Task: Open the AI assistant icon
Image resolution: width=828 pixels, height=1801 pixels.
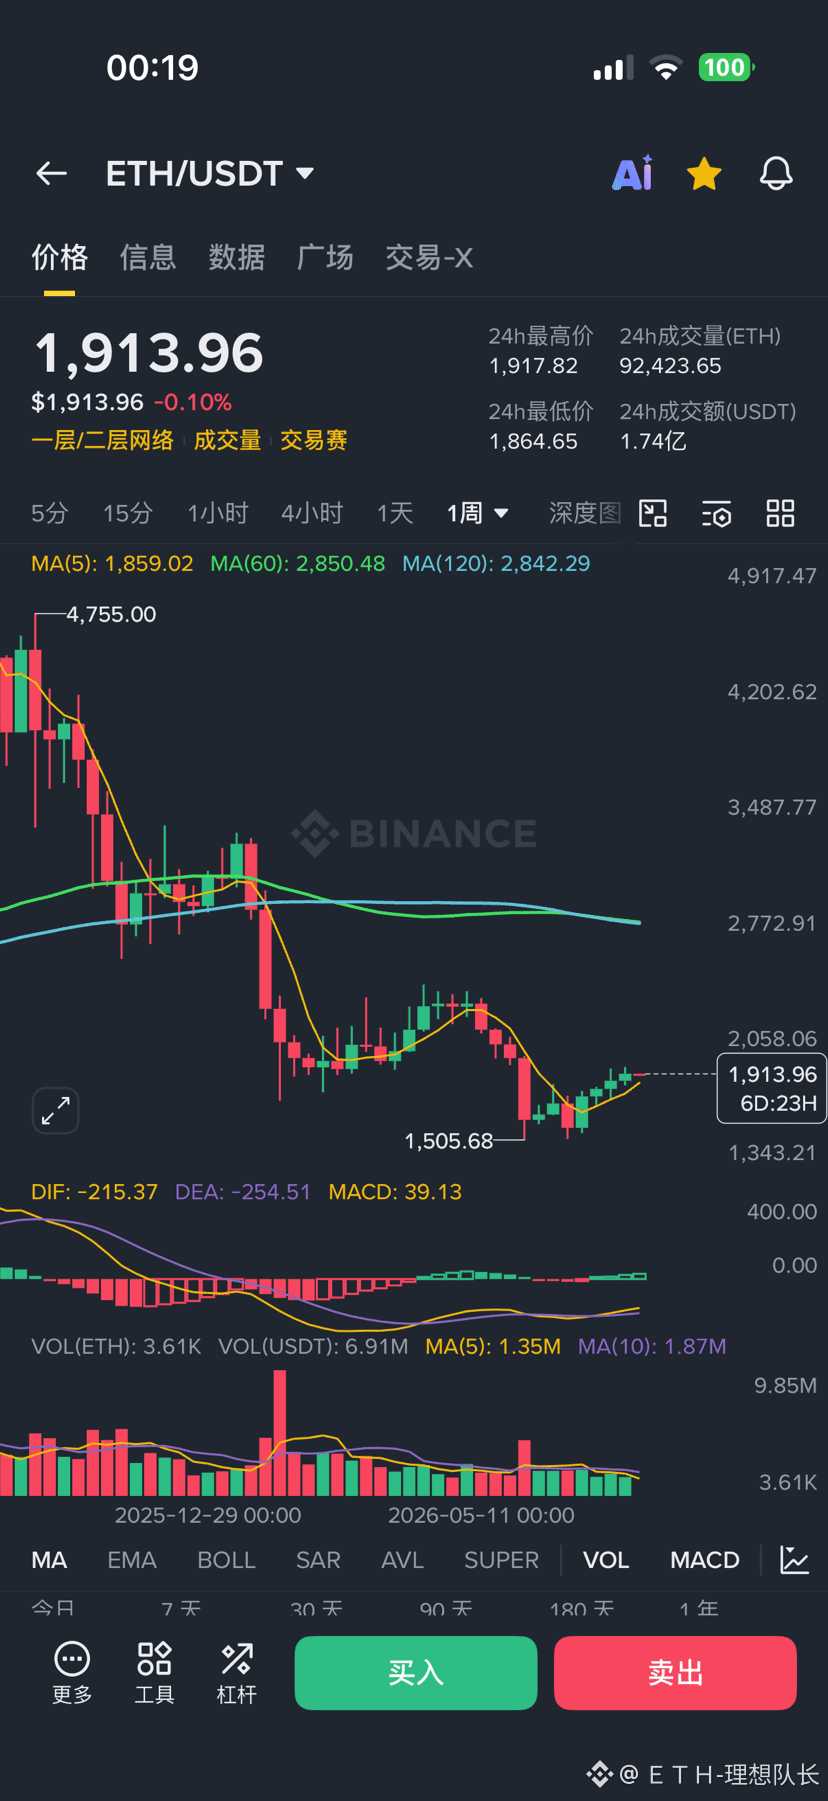Action: [633, 173]
